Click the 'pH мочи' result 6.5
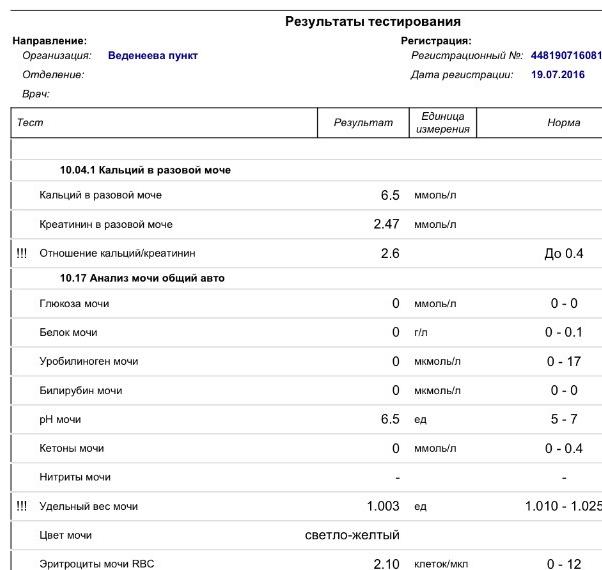This screenshot has width=602, height=570. (x=390, y=419)
